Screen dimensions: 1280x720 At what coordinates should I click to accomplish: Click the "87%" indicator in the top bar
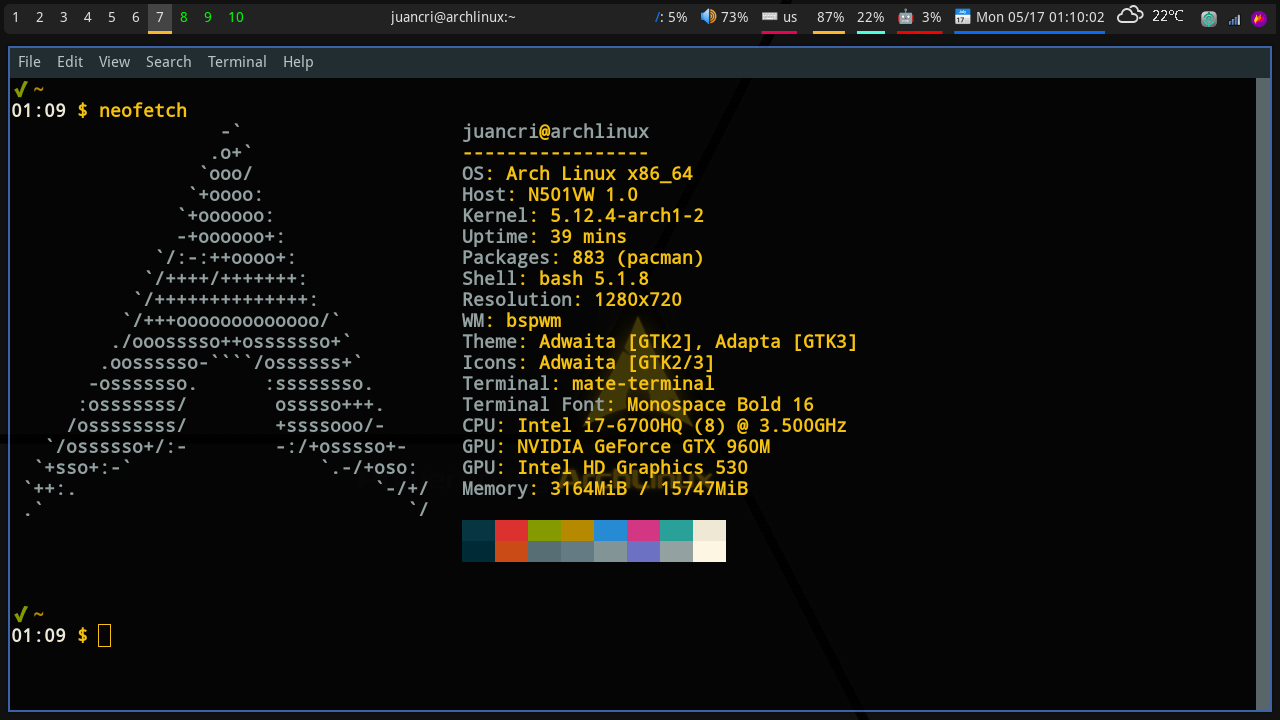coord(830,17)
